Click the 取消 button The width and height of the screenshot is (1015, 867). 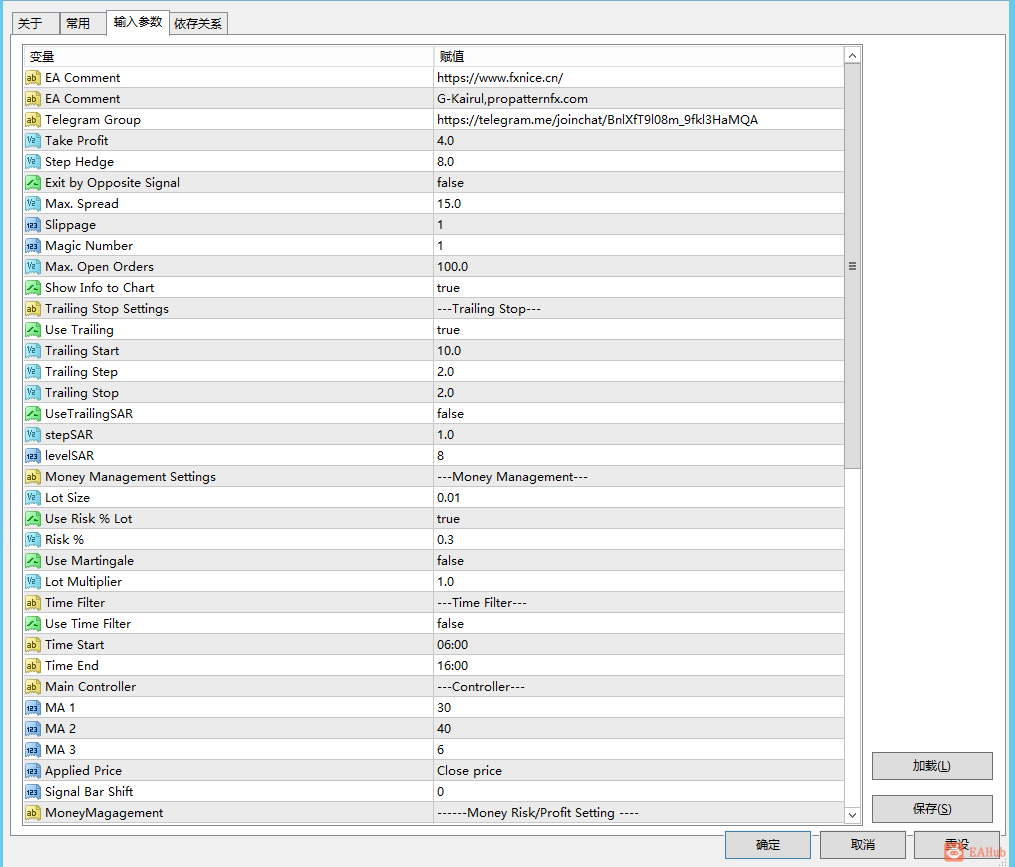[x=862, y=845]
